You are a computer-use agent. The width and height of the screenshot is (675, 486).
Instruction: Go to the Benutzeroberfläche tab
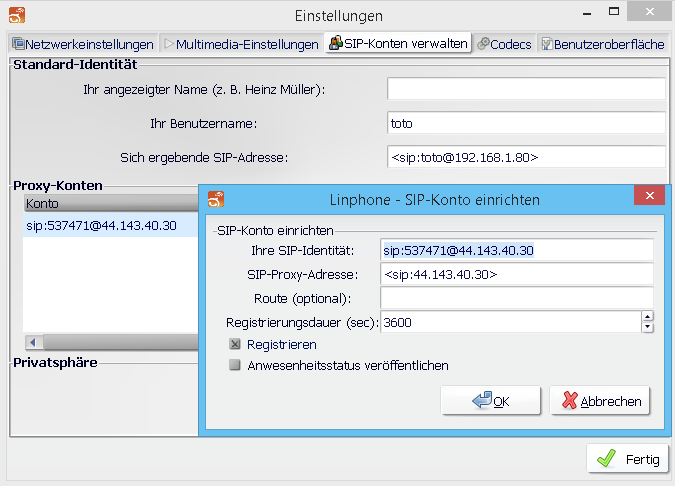603,44
